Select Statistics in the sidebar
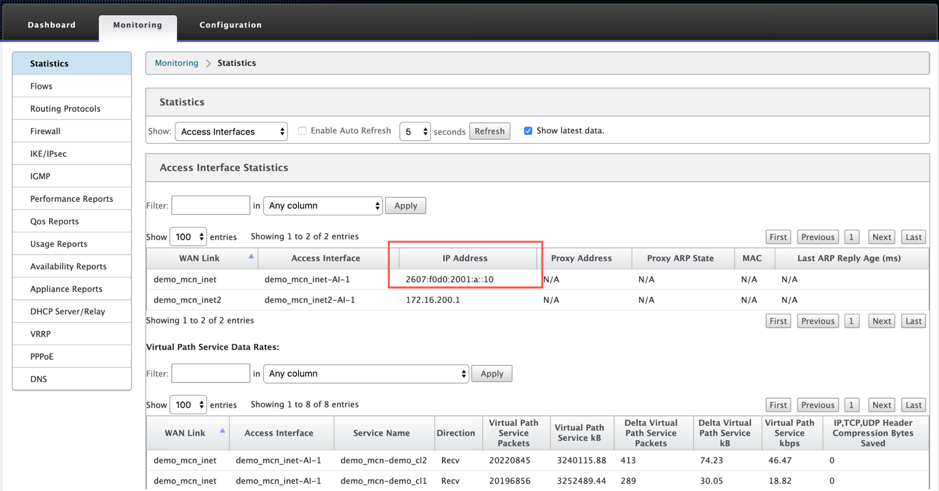Screen dimensions: 939x491 click(72, 63)
